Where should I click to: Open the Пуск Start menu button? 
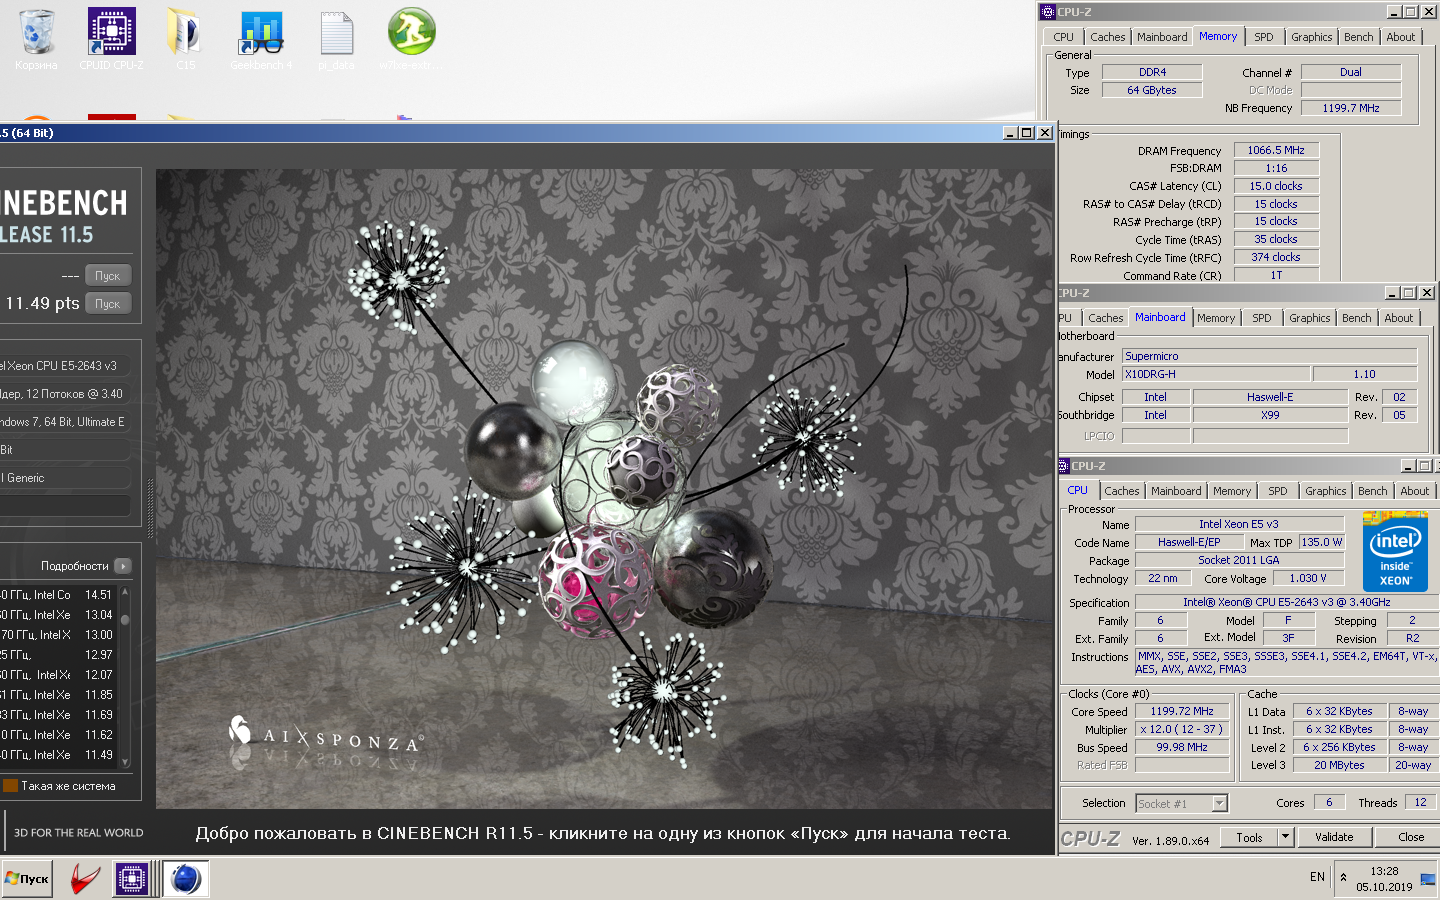tap(27, 879)
